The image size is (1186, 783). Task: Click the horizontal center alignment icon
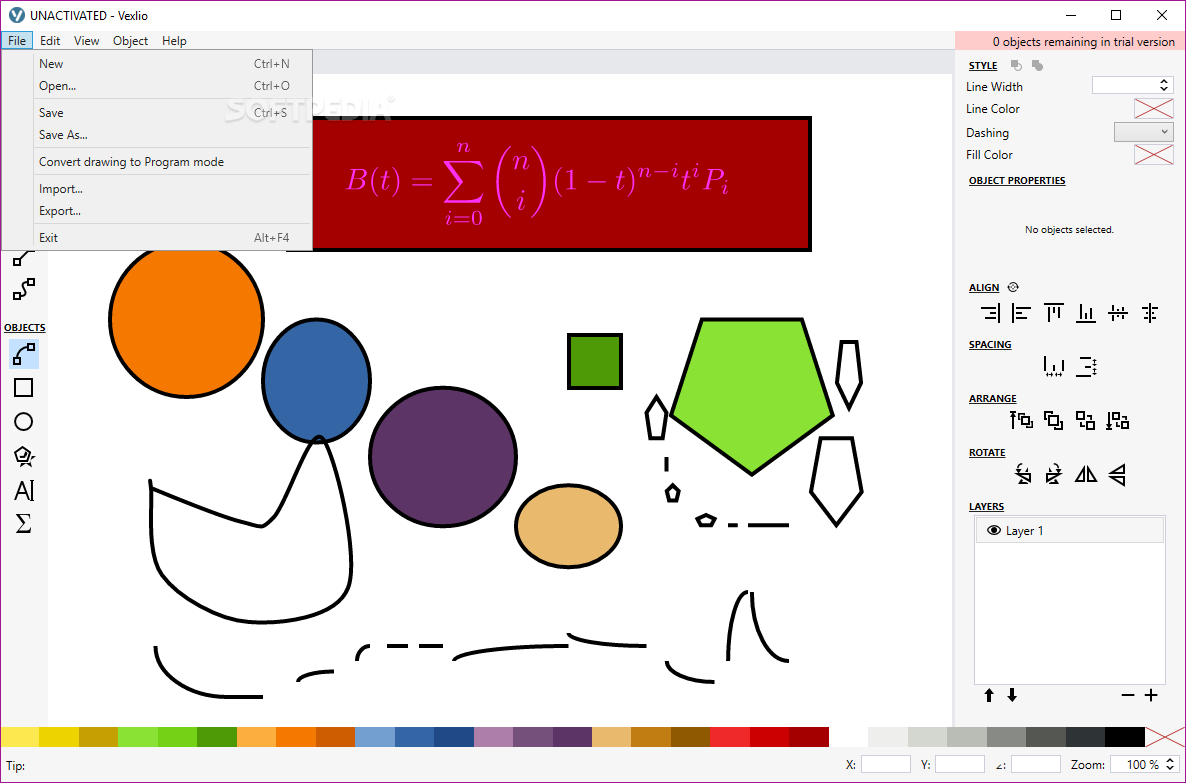1118,312
